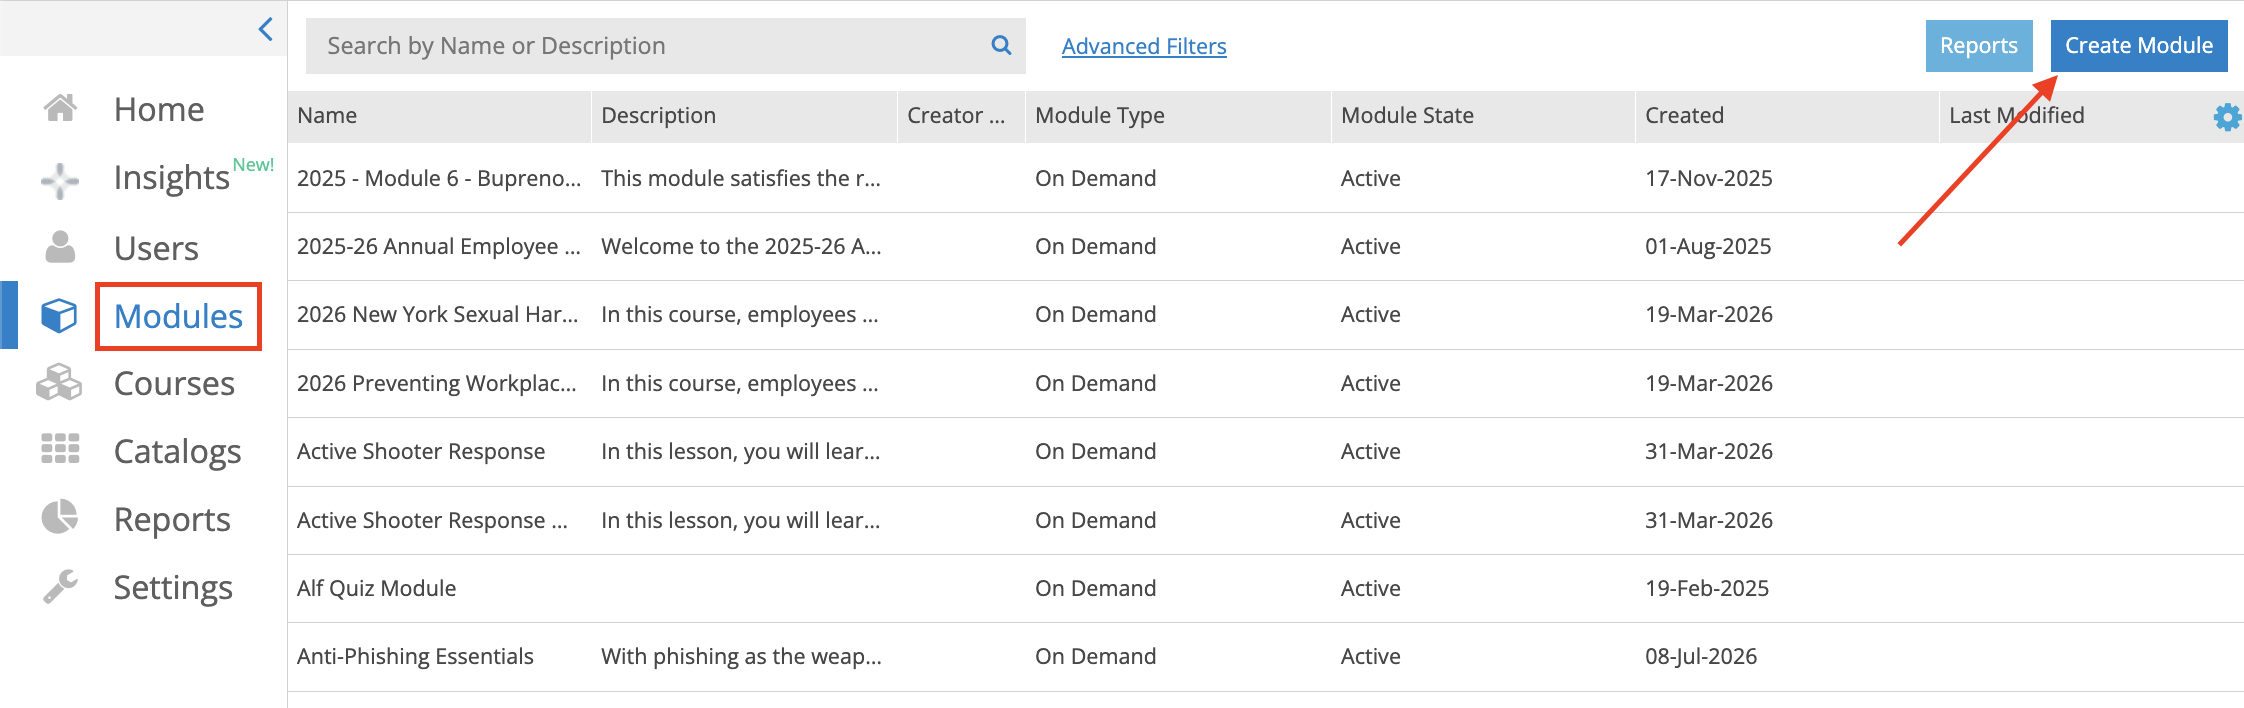Click the description 'This module satisfies the r...'
This screenshot has width=2244, height=708.
[x=741, y=179]
